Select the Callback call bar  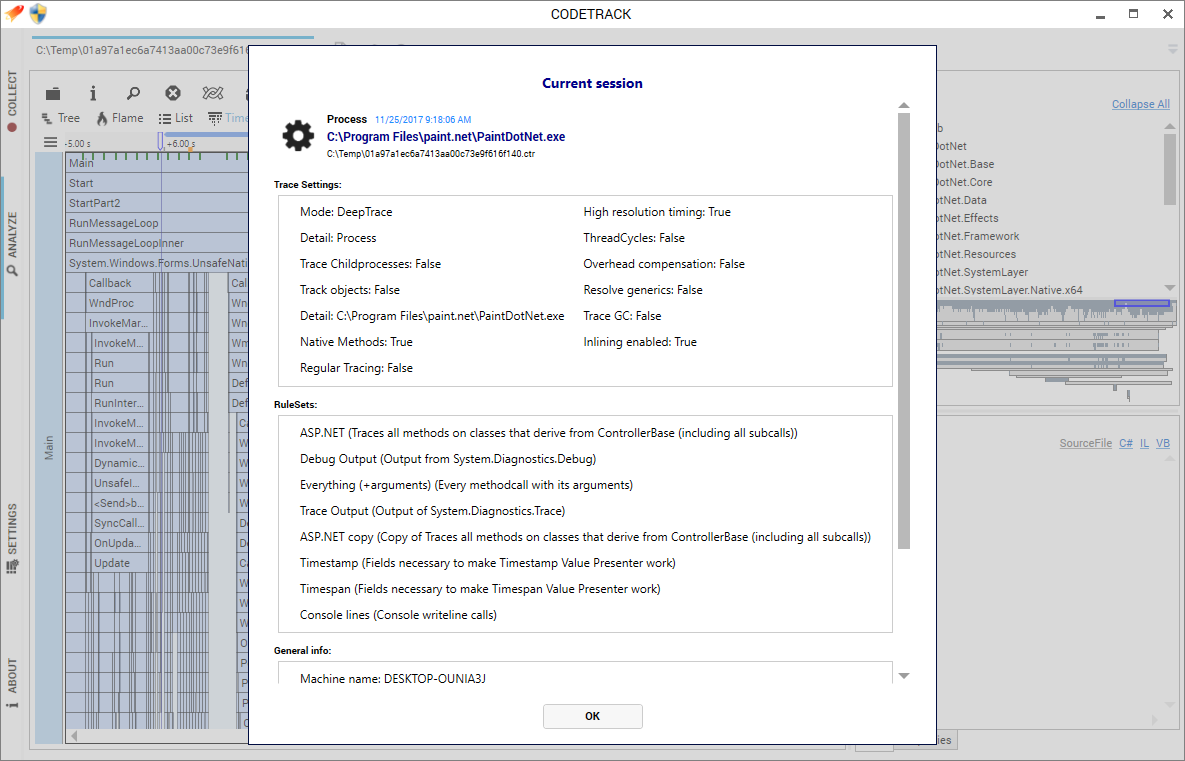tap(119, 283)
